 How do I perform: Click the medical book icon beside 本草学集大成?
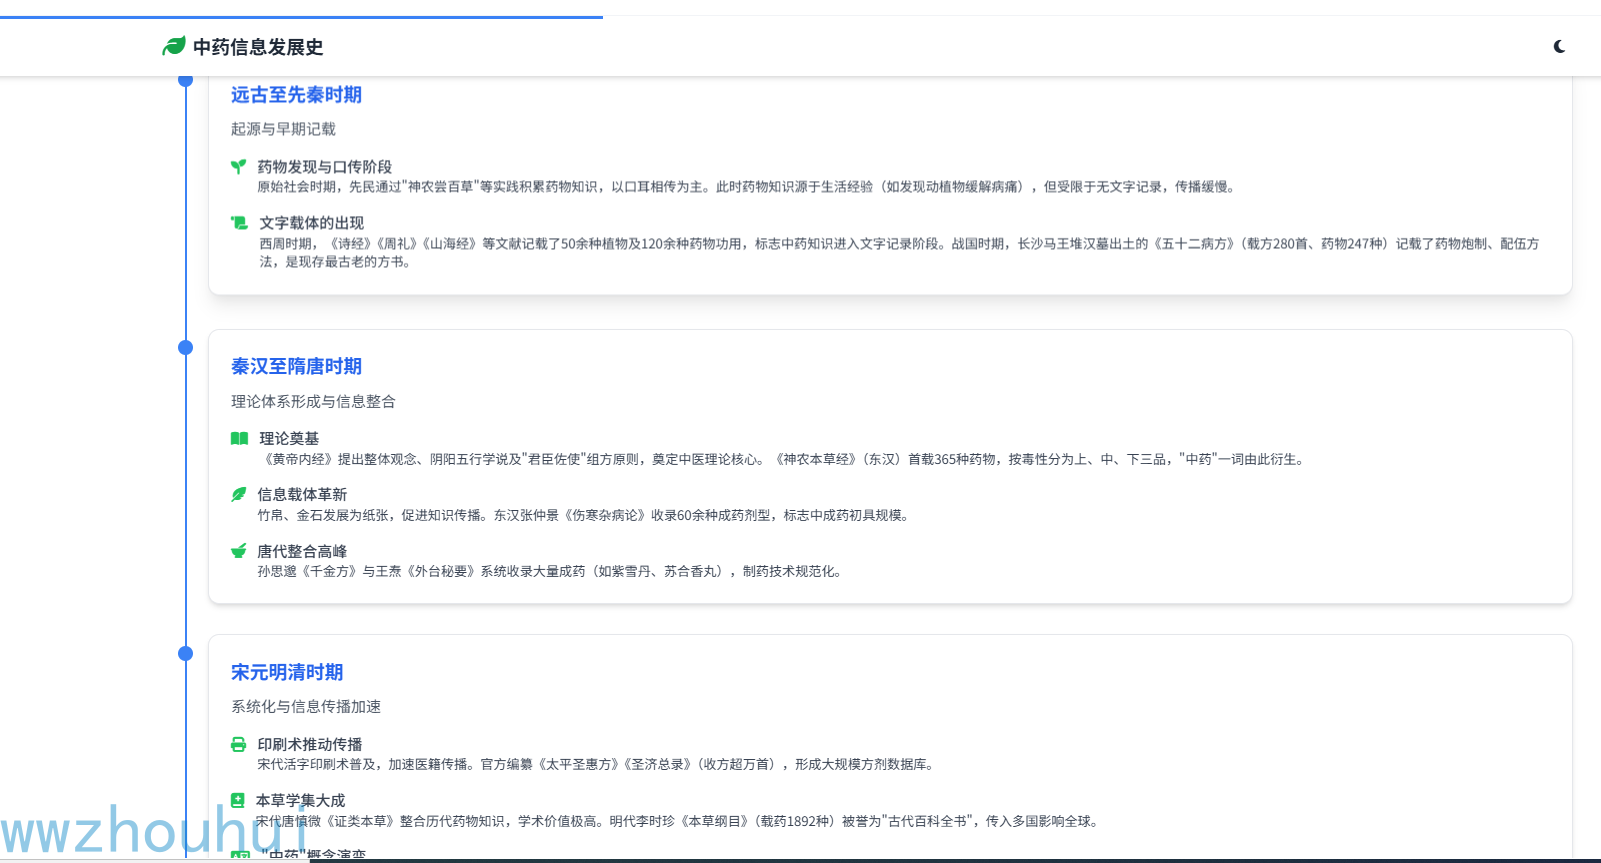[x=237, y=800]
